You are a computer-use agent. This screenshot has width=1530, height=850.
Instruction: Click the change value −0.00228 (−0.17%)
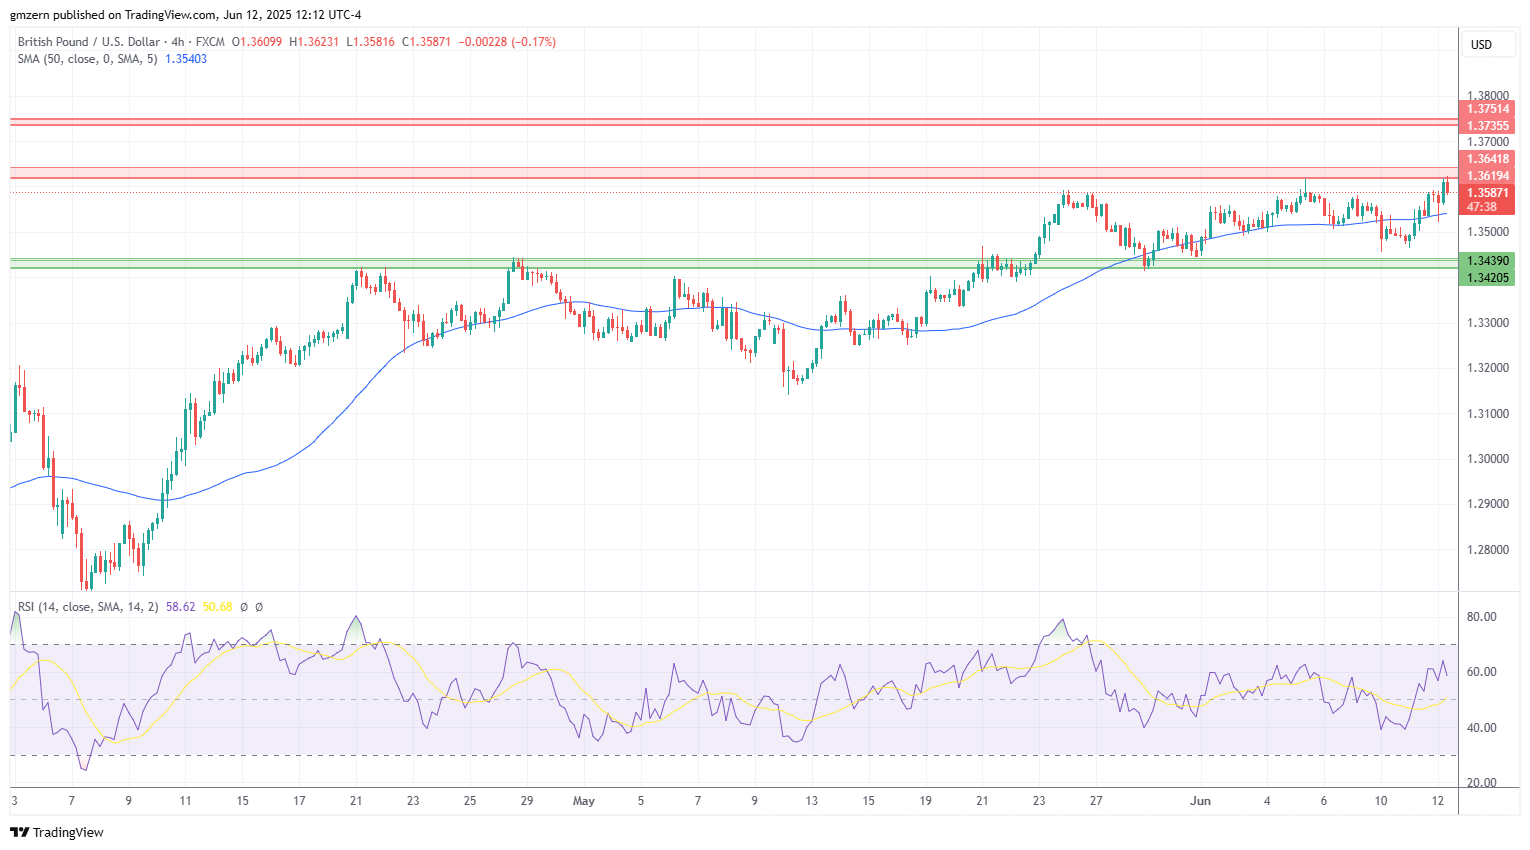pyautogui.click(x=507, y=42)
